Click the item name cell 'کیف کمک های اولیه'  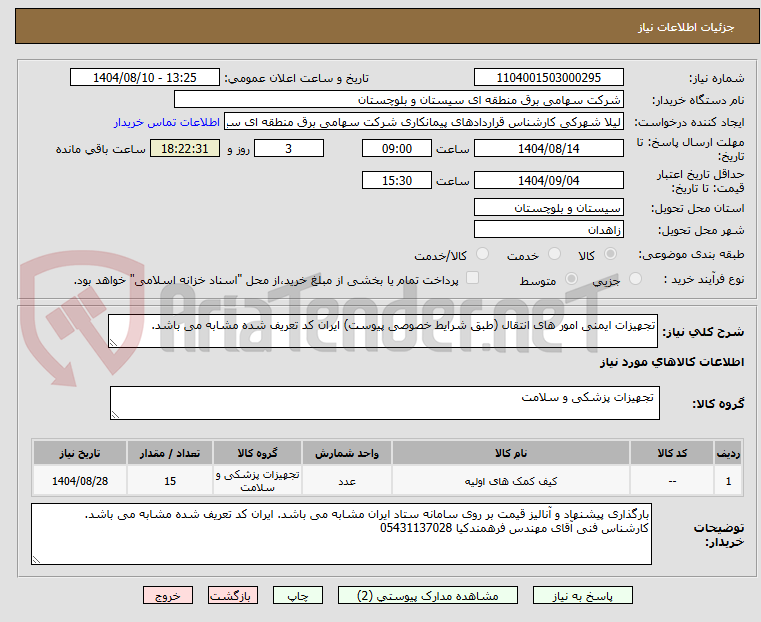(x=511, y=481)
